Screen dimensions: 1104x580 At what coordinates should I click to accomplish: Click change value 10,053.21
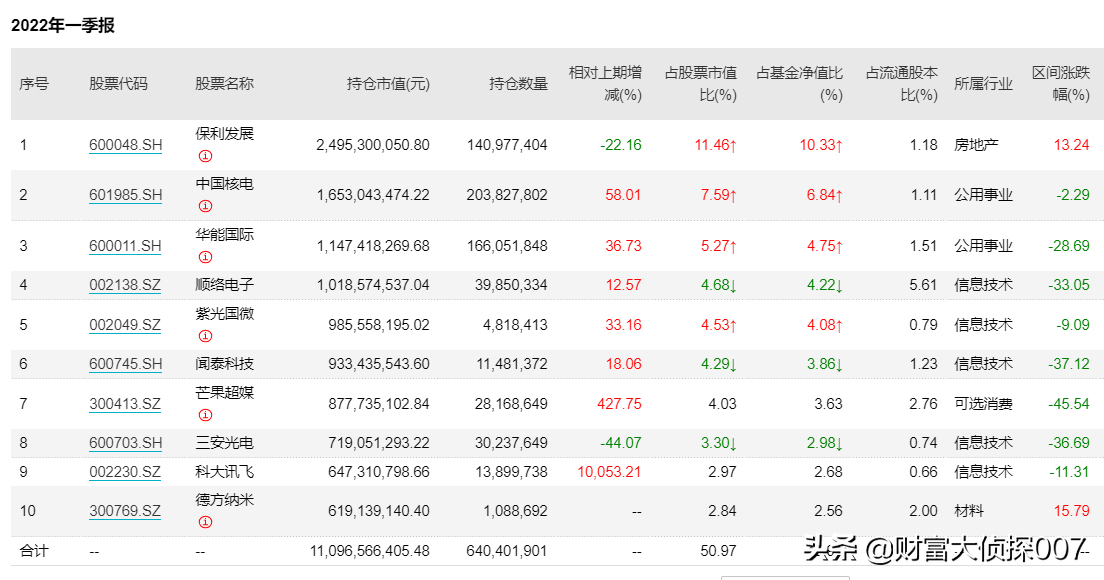click(610, 472)
